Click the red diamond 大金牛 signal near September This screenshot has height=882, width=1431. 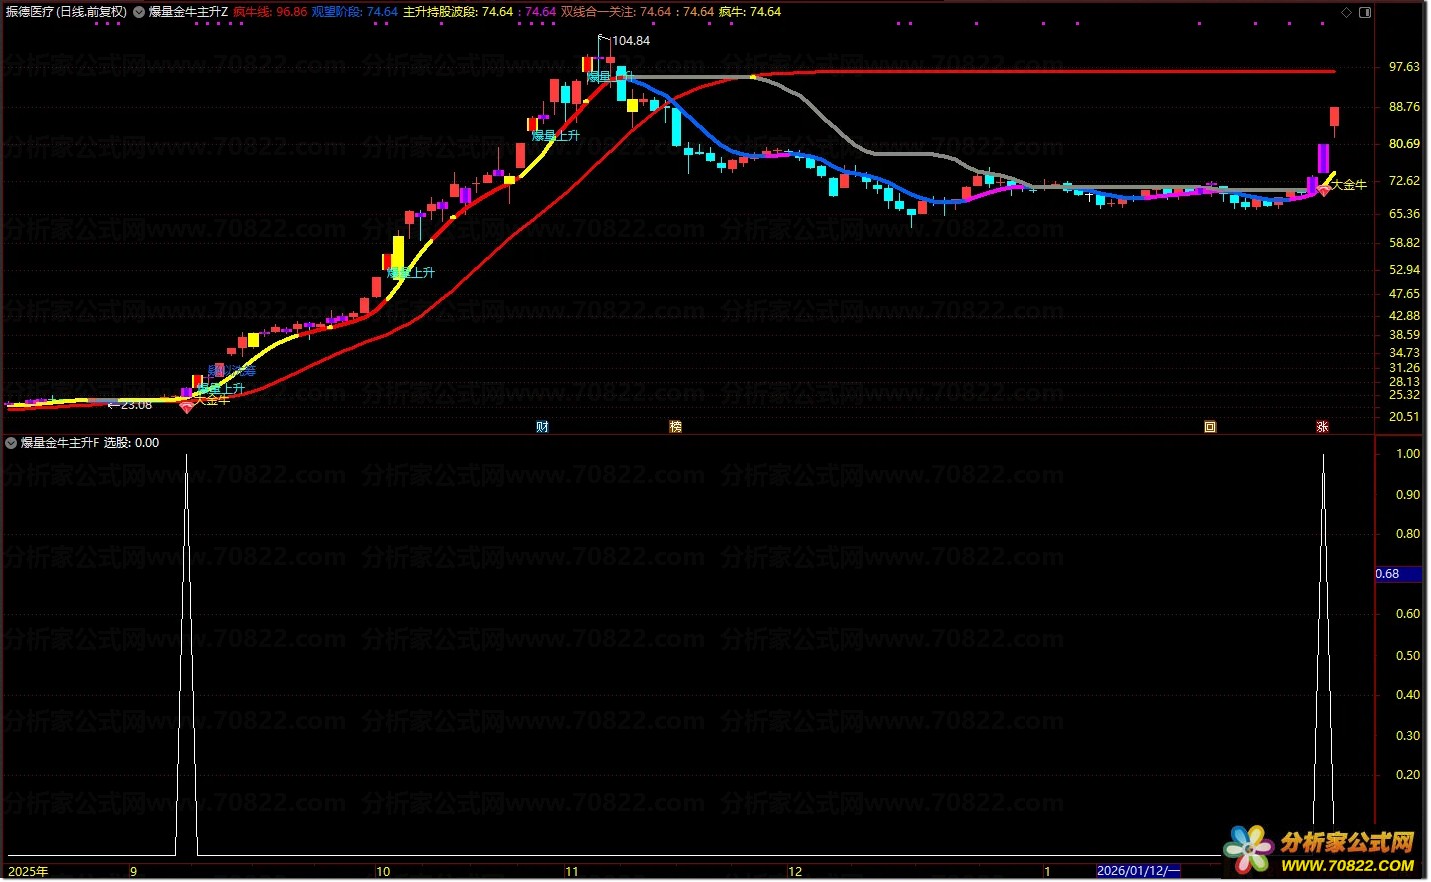pos(187,406)
